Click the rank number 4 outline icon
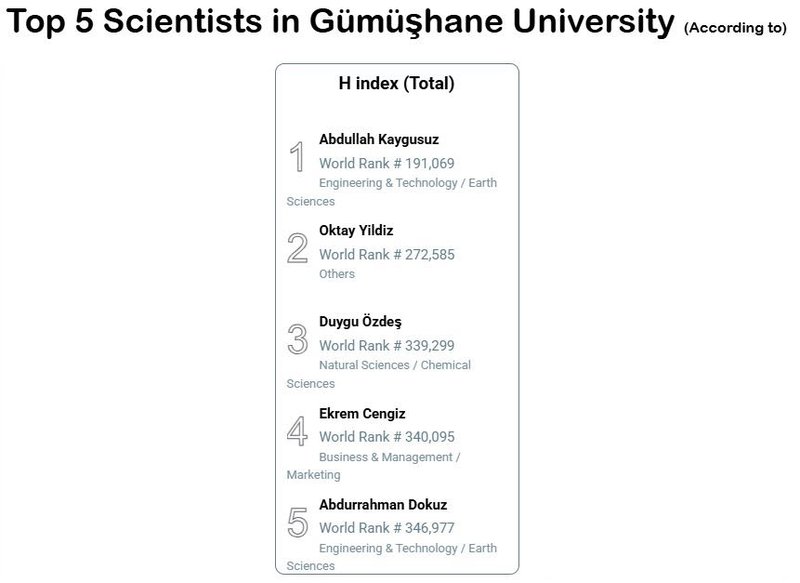800x583 pixels. [x=297, y=430]
